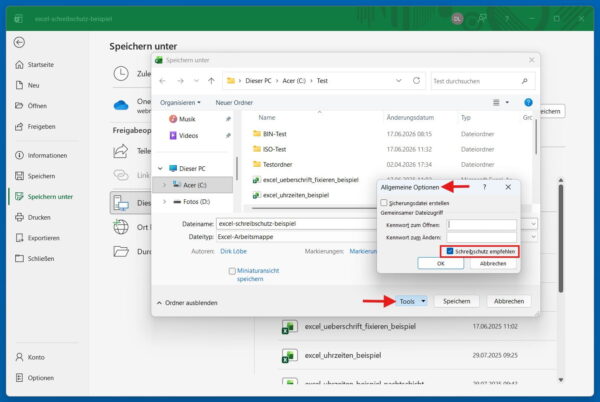The image size is (600, 402).
Task: Click the Teilen share icon
Action: [121, 151]
